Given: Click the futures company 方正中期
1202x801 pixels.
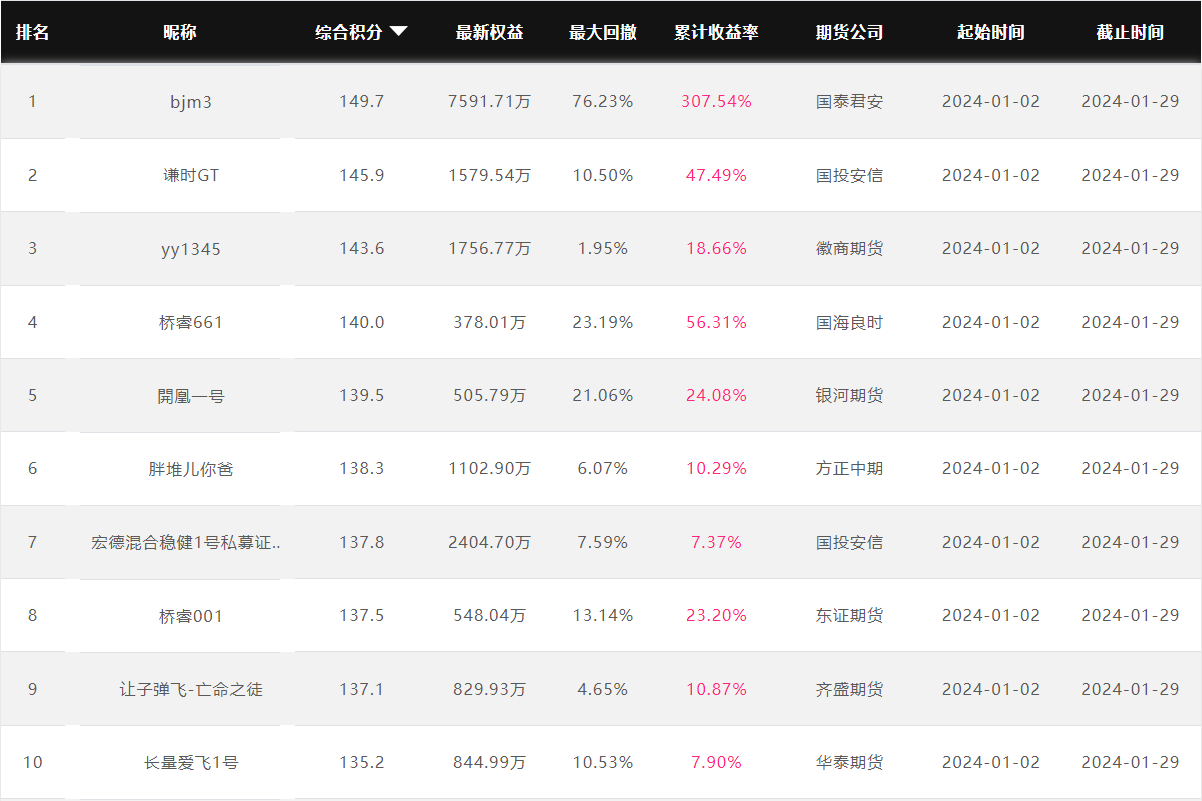Looking at the screenshot, I should (849, 469).
